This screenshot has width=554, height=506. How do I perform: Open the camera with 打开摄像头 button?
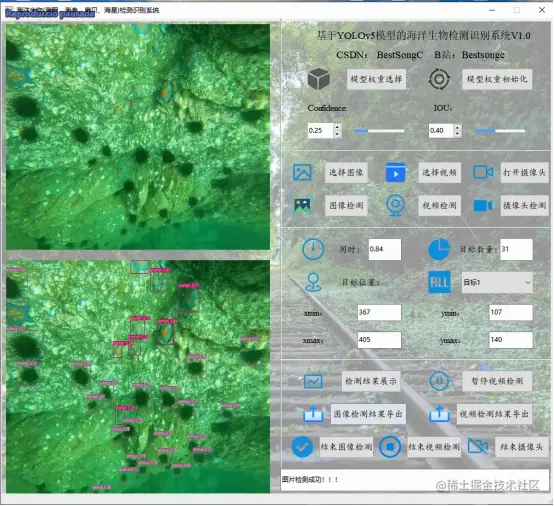pyautogui.click(x=524, y=172)
